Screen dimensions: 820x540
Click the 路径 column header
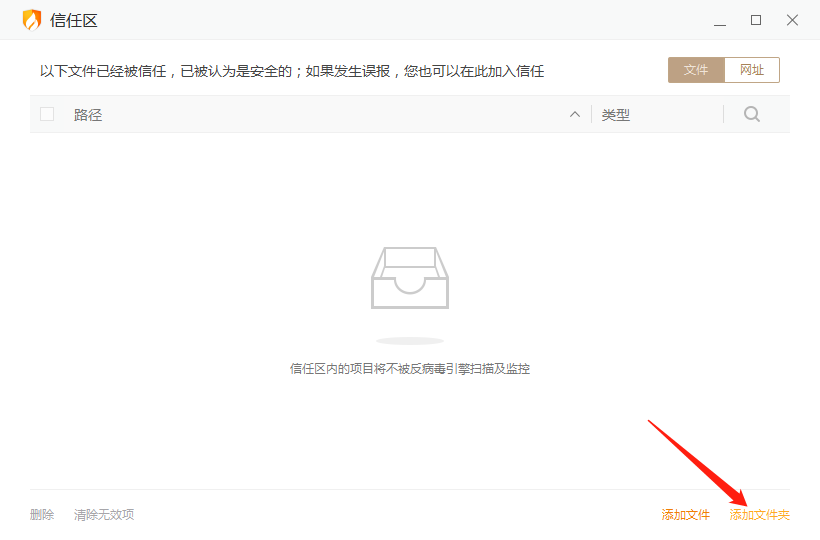pyautogui.click(x=88, y=115)
